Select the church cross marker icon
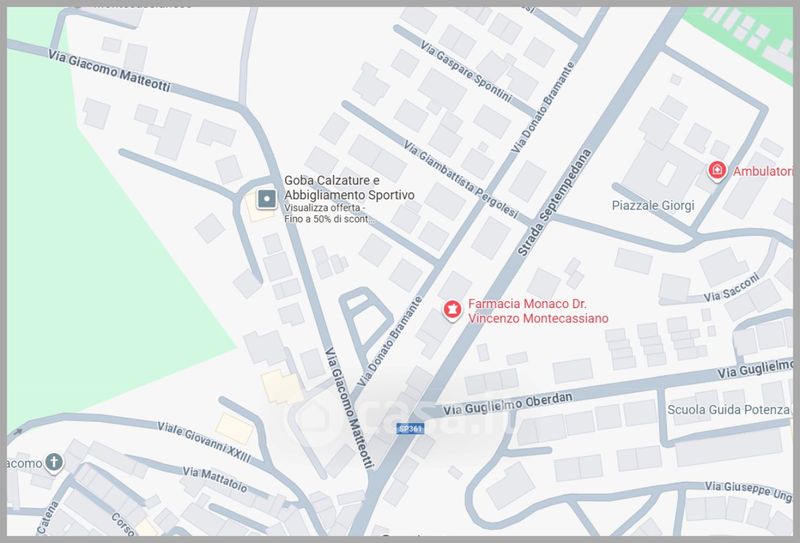 coord(53,463)
